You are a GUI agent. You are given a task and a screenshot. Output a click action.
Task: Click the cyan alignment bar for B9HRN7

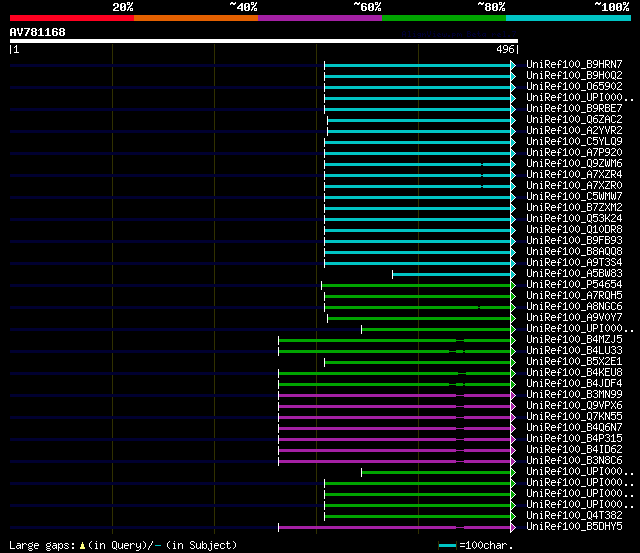coord(418,65)
